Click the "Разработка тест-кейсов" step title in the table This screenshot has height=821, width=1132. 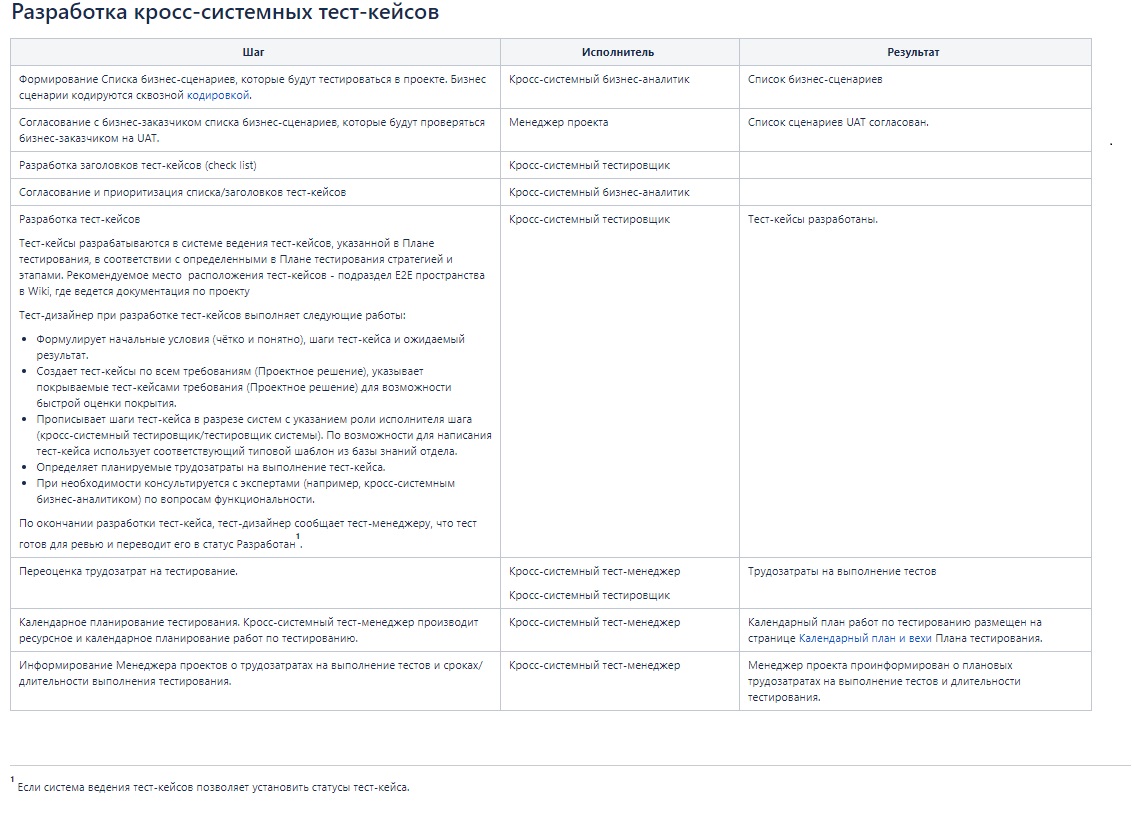(80, 219)
